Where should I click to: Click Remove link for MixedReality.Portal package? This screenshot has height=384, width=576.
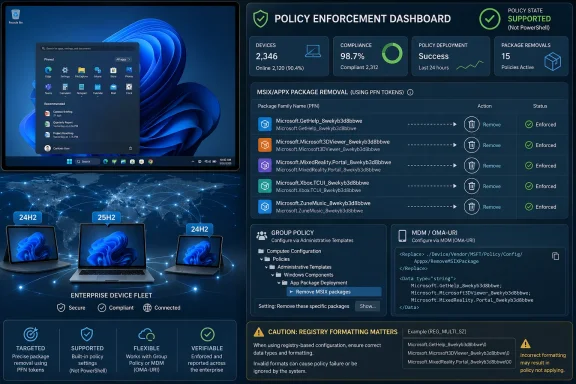492,166
